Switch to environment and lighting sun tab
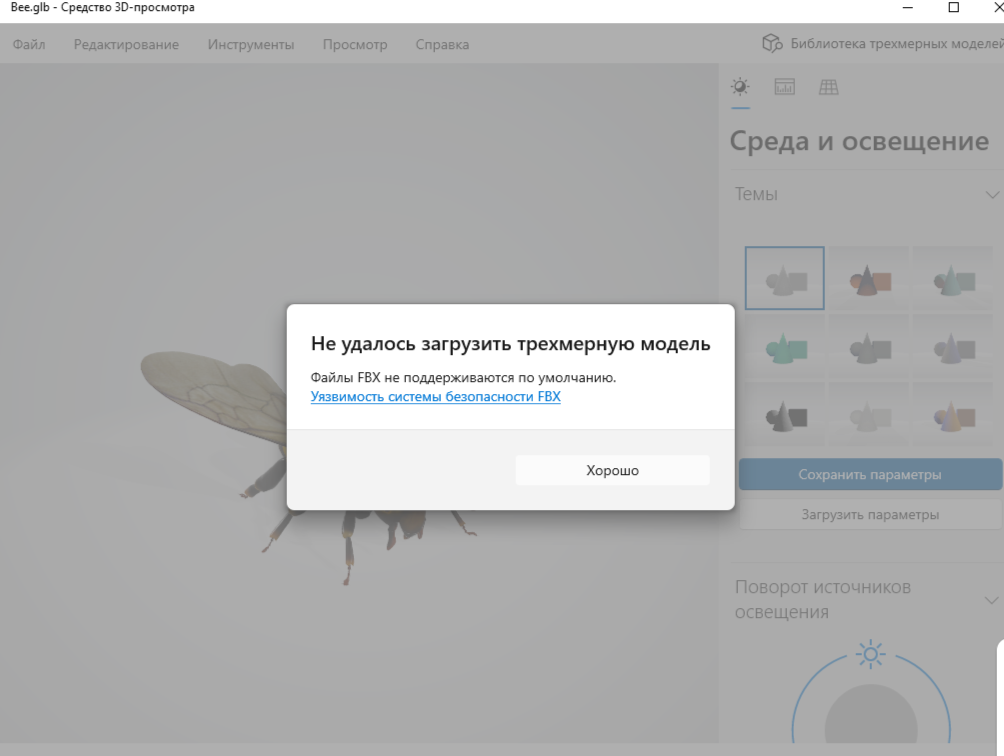Viewport: 1004px width, 756px height. pos(740,86)
